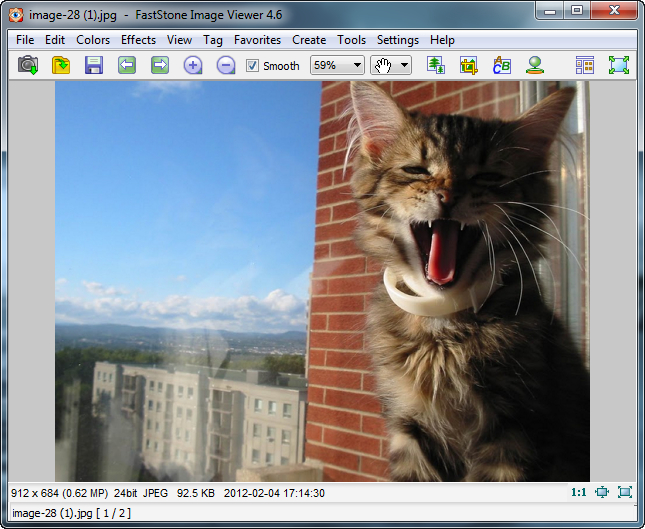This screenshot has width=645, height=529.
Task: Click the Open File folder icon
Action: coord(61,65)
